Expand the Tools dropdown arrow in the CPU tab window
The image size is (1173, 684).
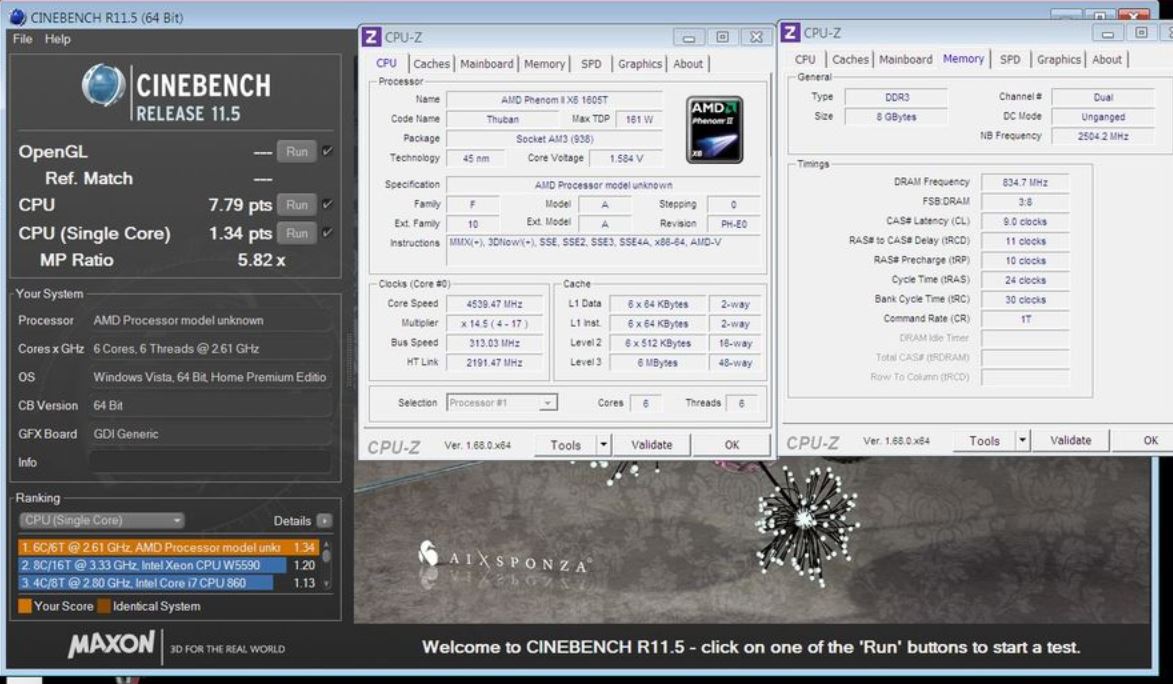[x=603, y=445]
